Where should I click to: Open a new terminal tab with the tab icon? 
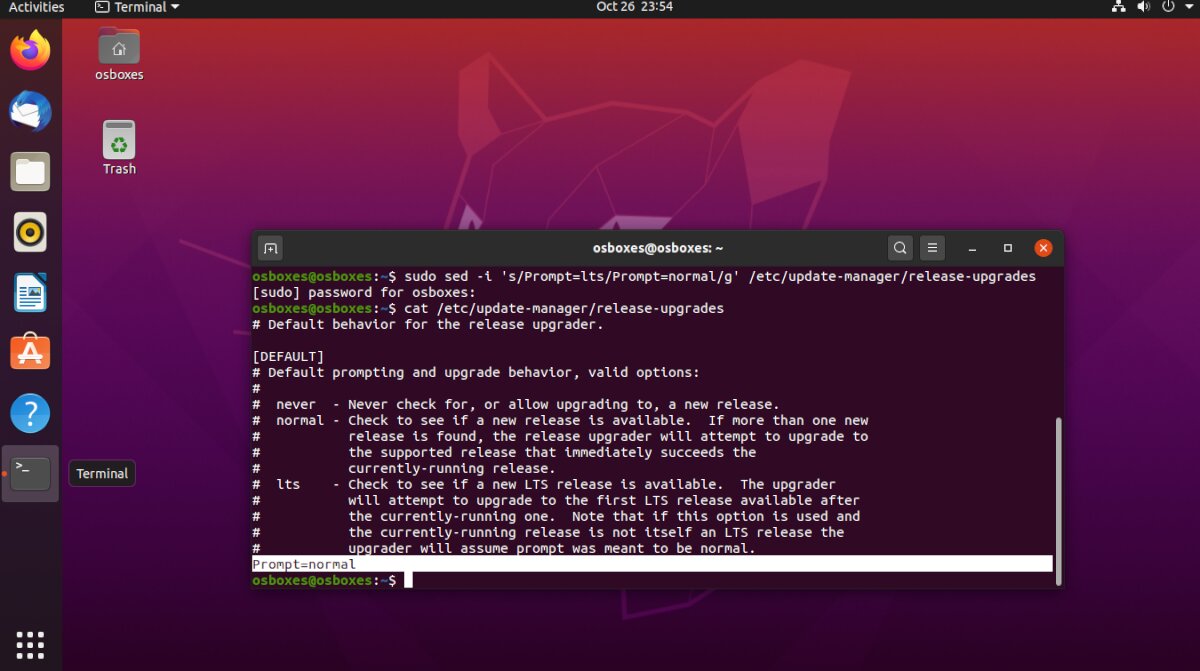[x=269, y=247]
